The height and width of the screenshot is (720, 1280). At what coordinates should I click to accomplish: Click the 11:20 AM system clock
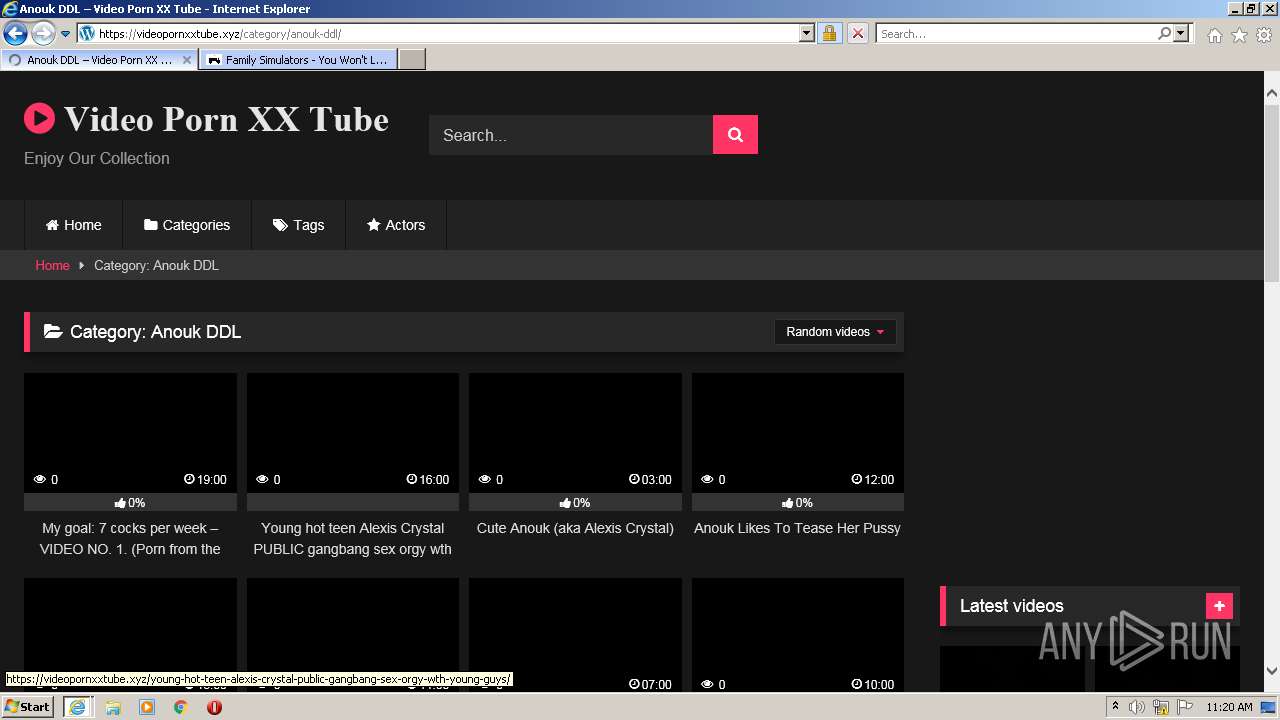(x=1229, y=707)
